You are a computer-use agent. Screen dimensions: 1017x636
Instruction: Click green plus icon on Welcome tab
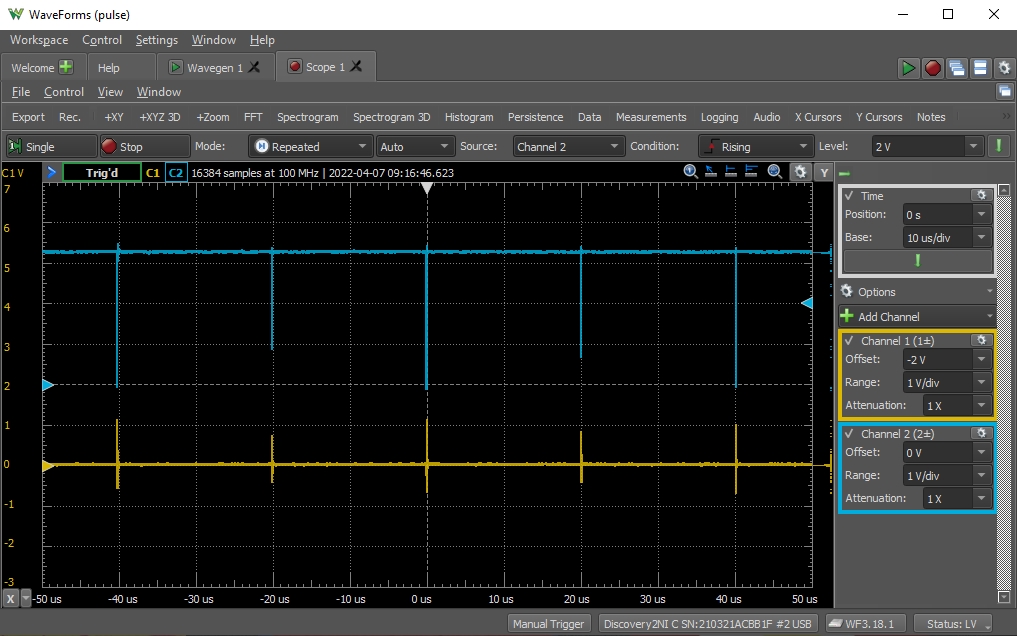[66, 67]
